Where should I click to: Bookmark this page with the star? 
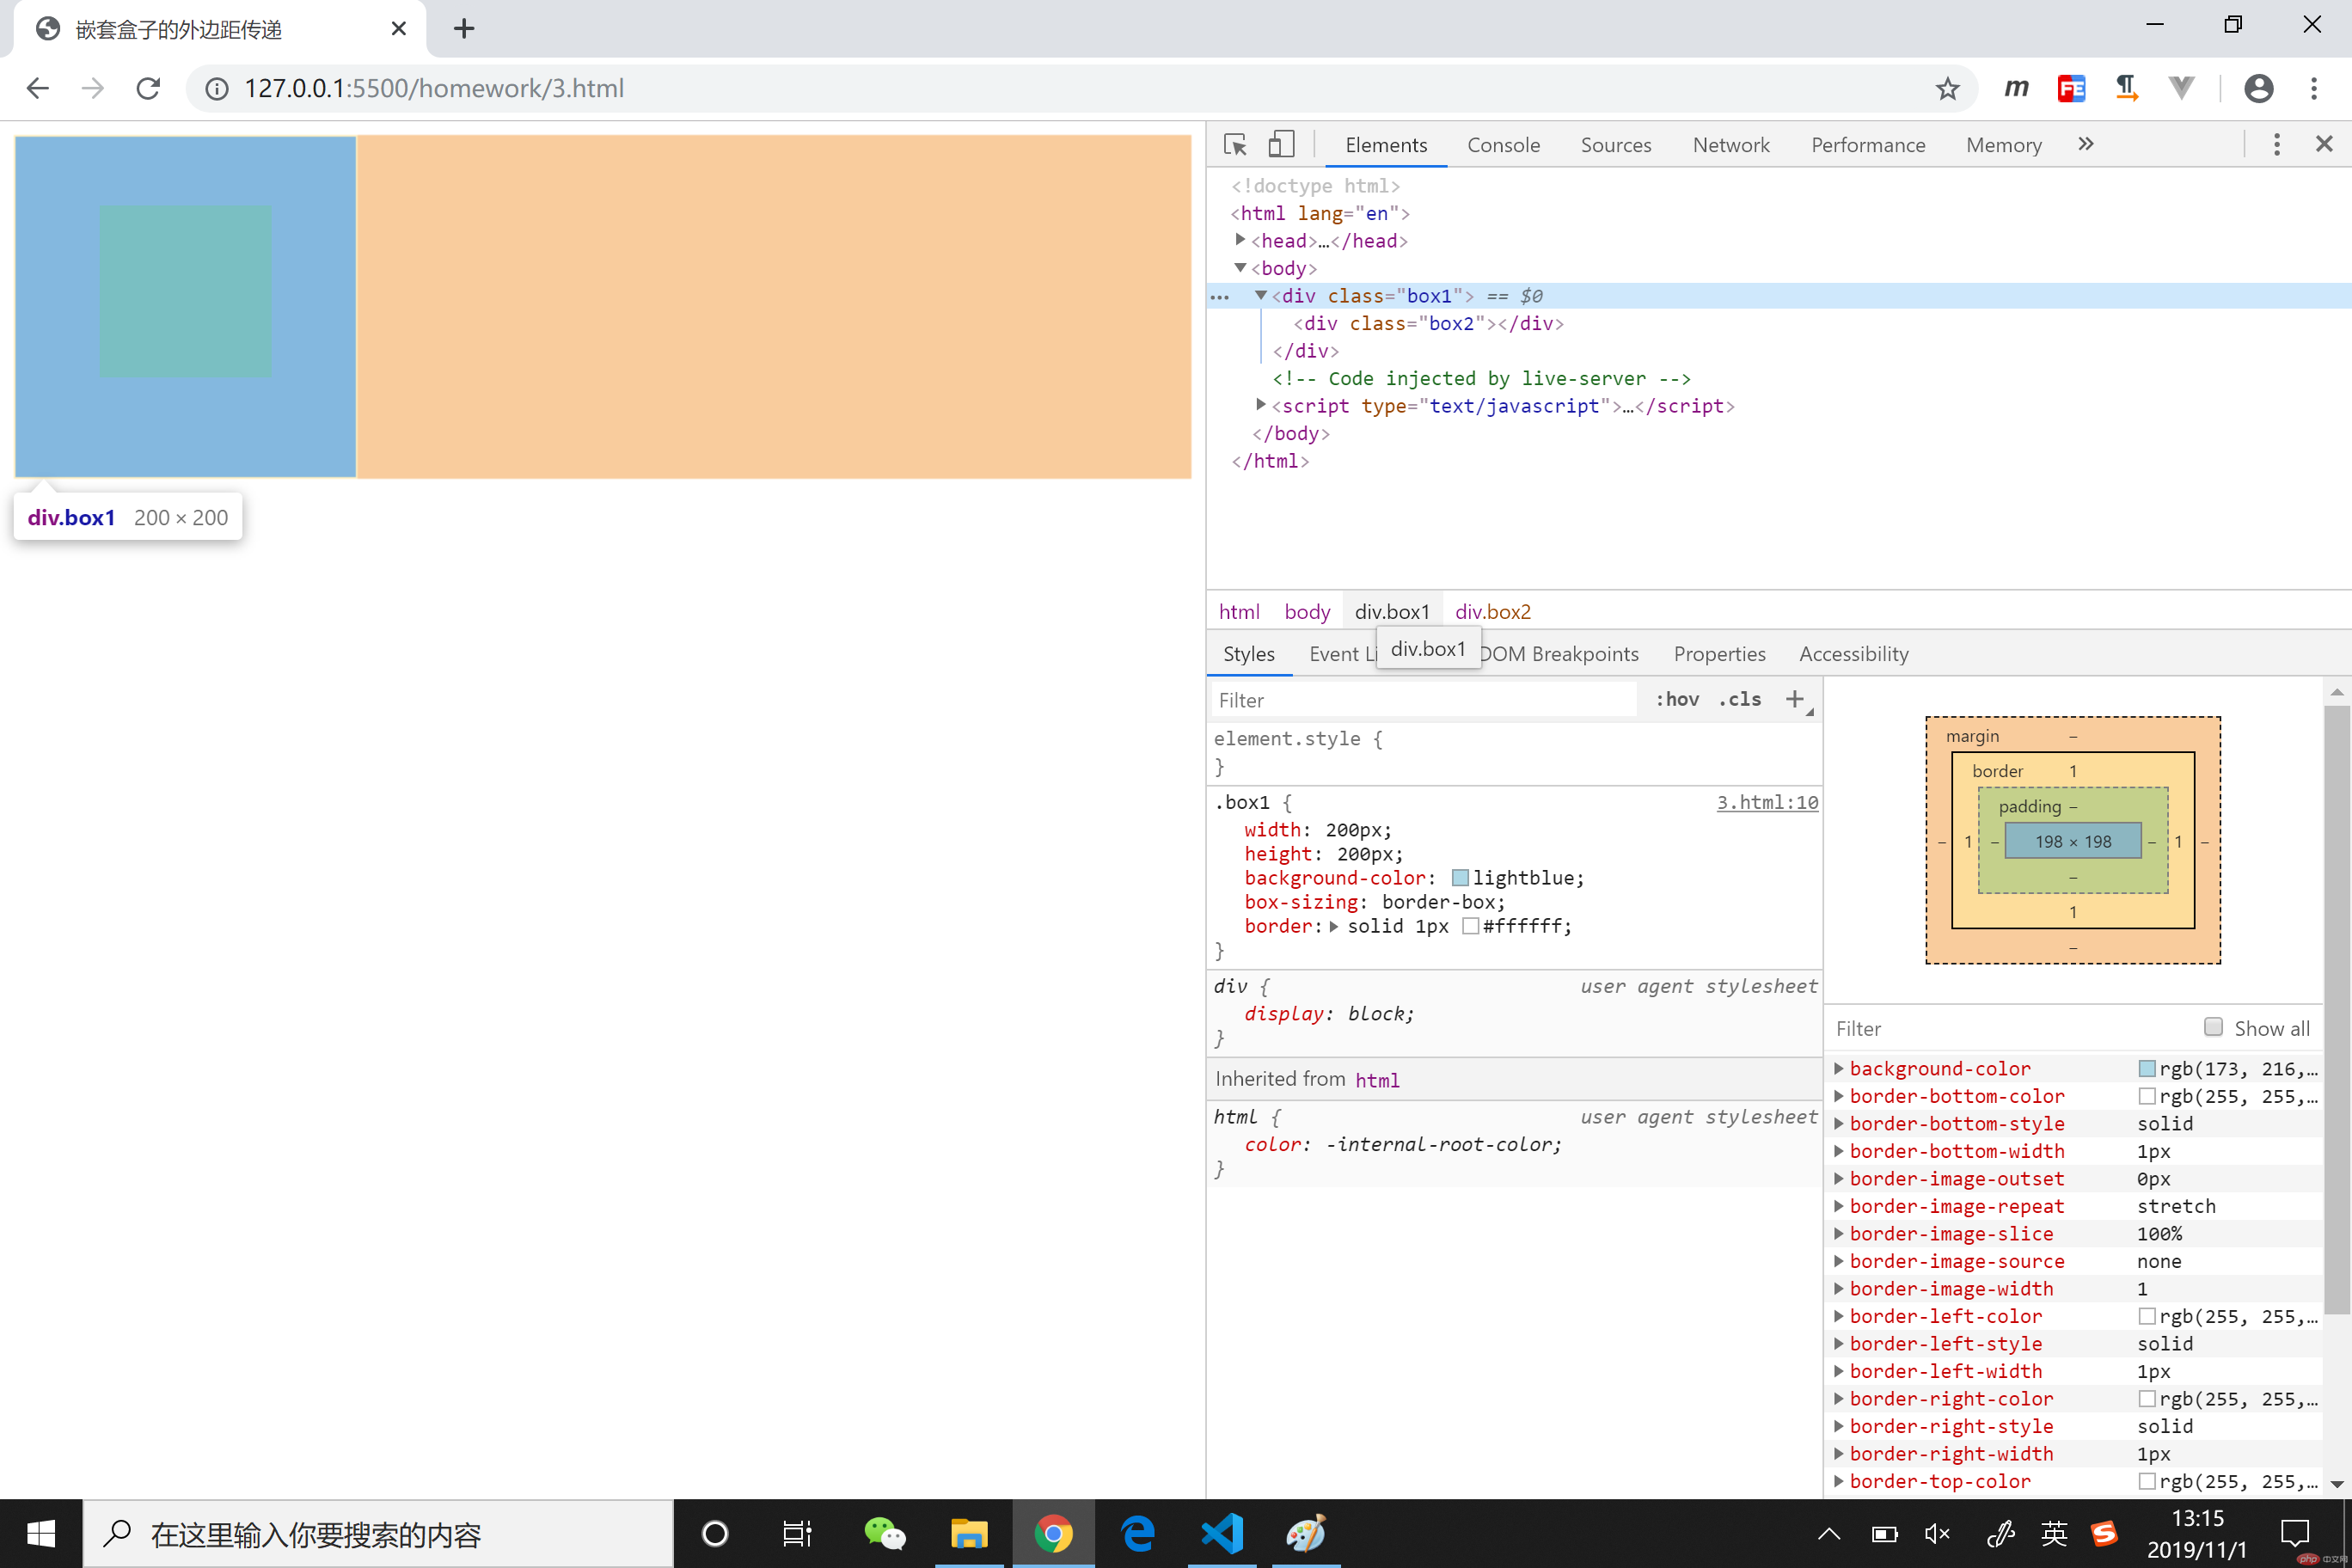1947,89
